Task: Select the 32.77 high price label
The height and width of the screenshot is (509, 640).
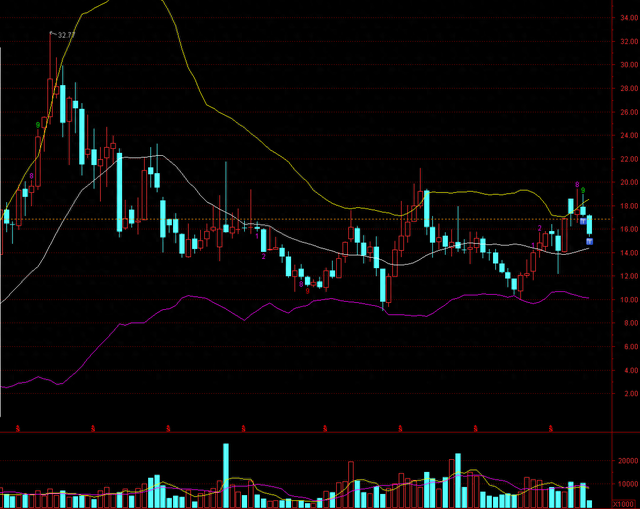Action: (67, 36)
